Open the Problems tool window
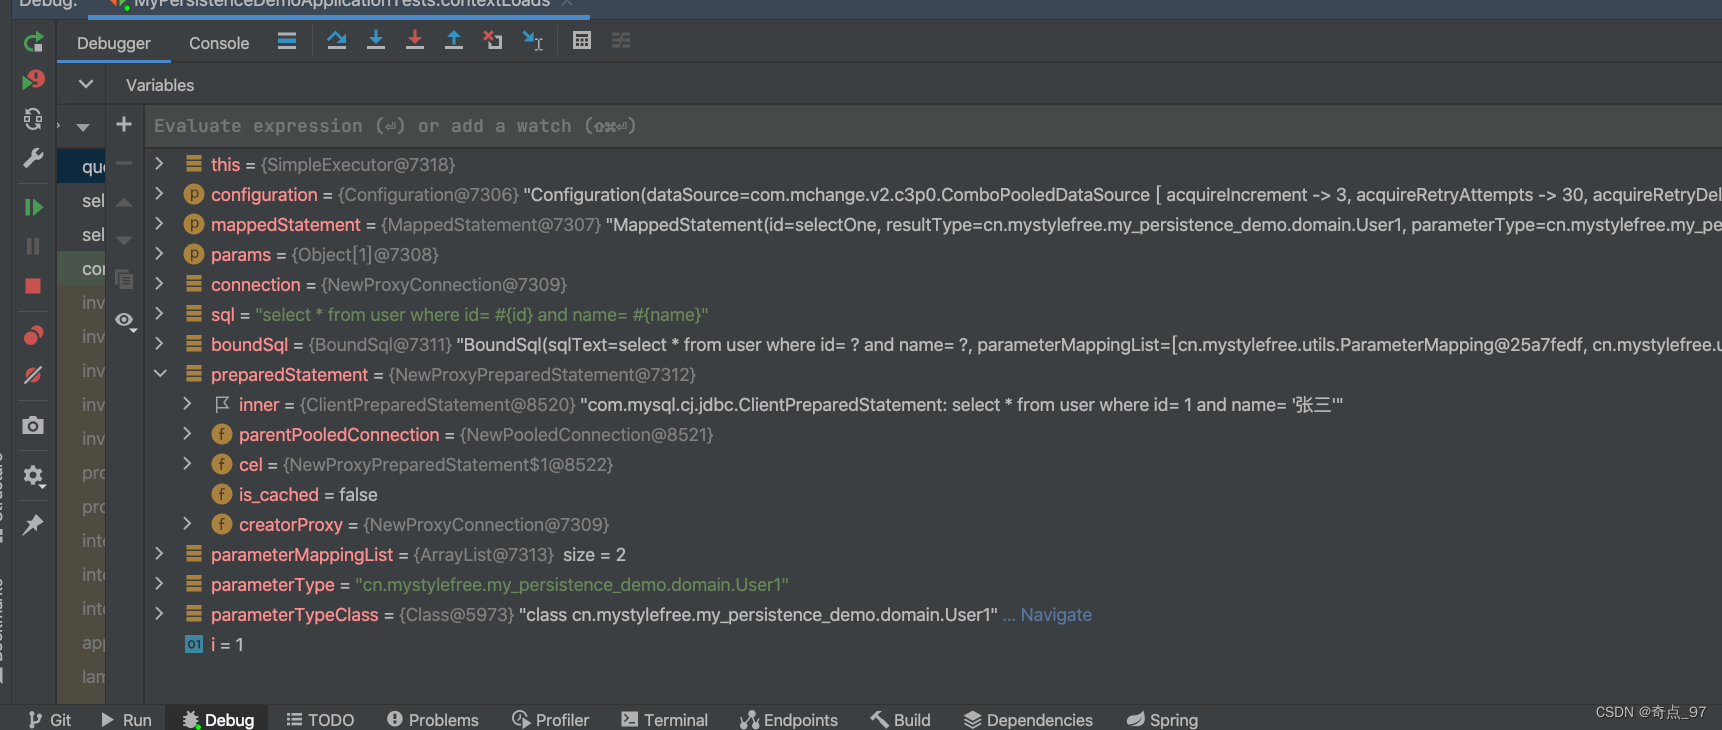 (433, 719)
